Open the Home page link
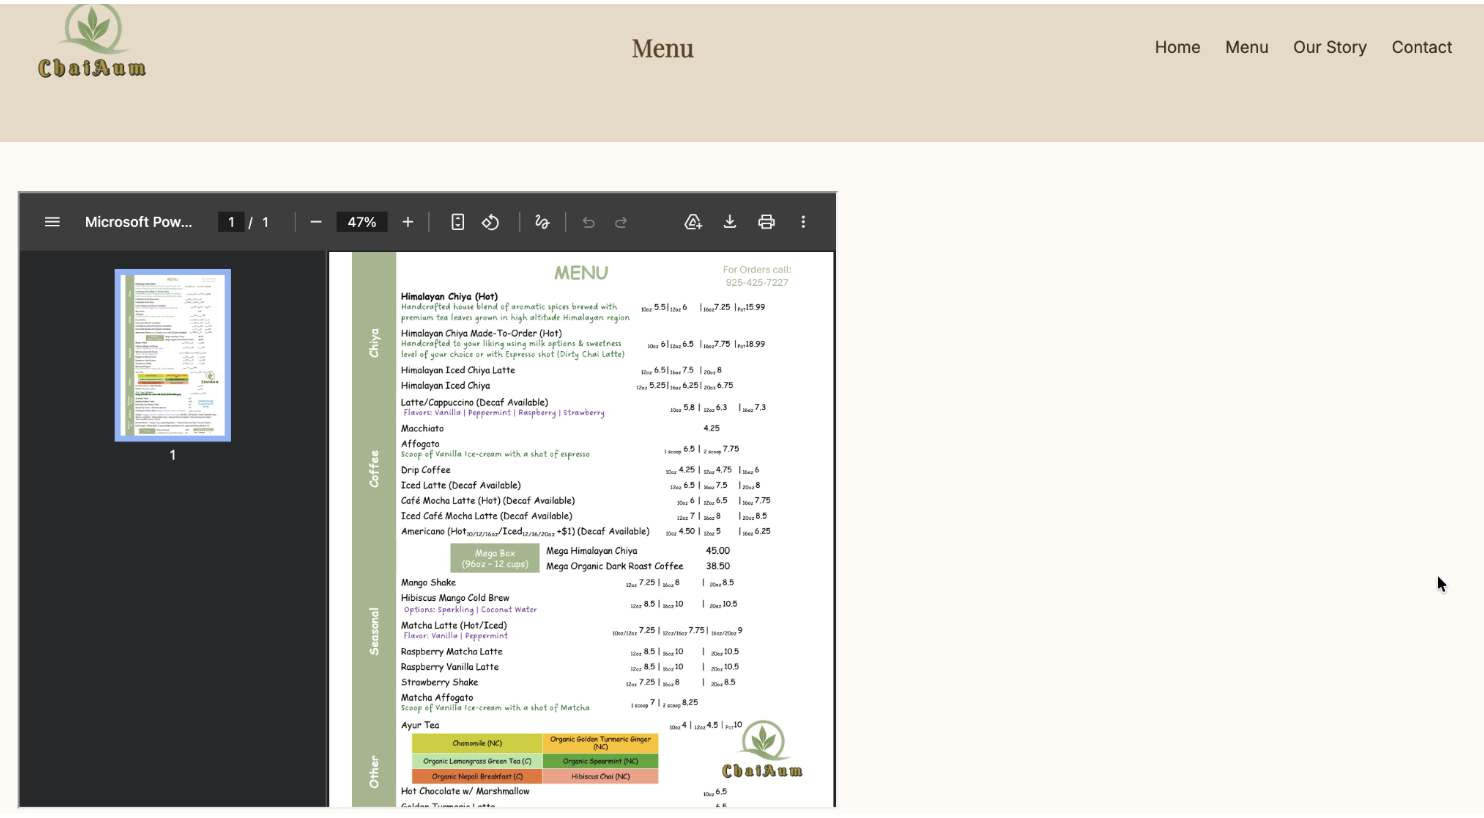 click(x=1177, y=47)
